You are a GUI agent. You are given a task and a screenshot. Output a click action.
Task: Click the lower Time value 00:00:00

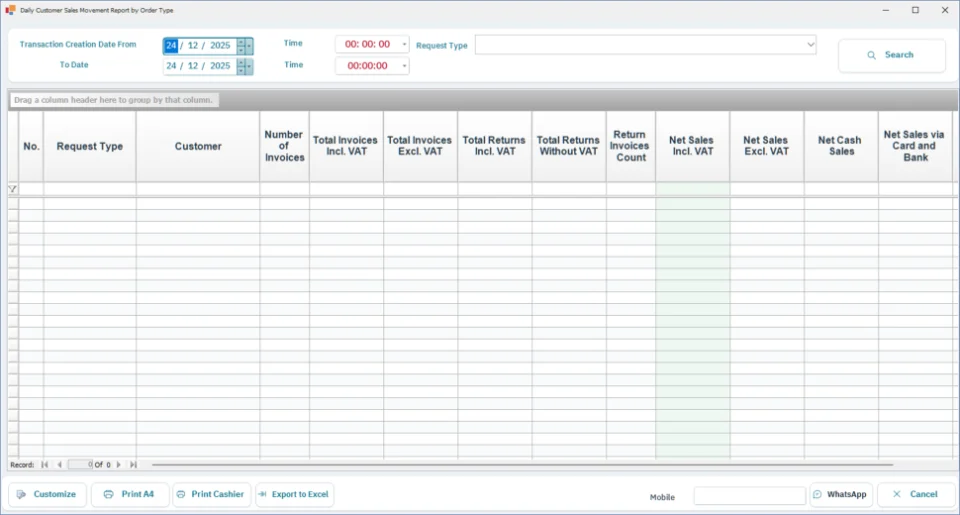(367, 66)
